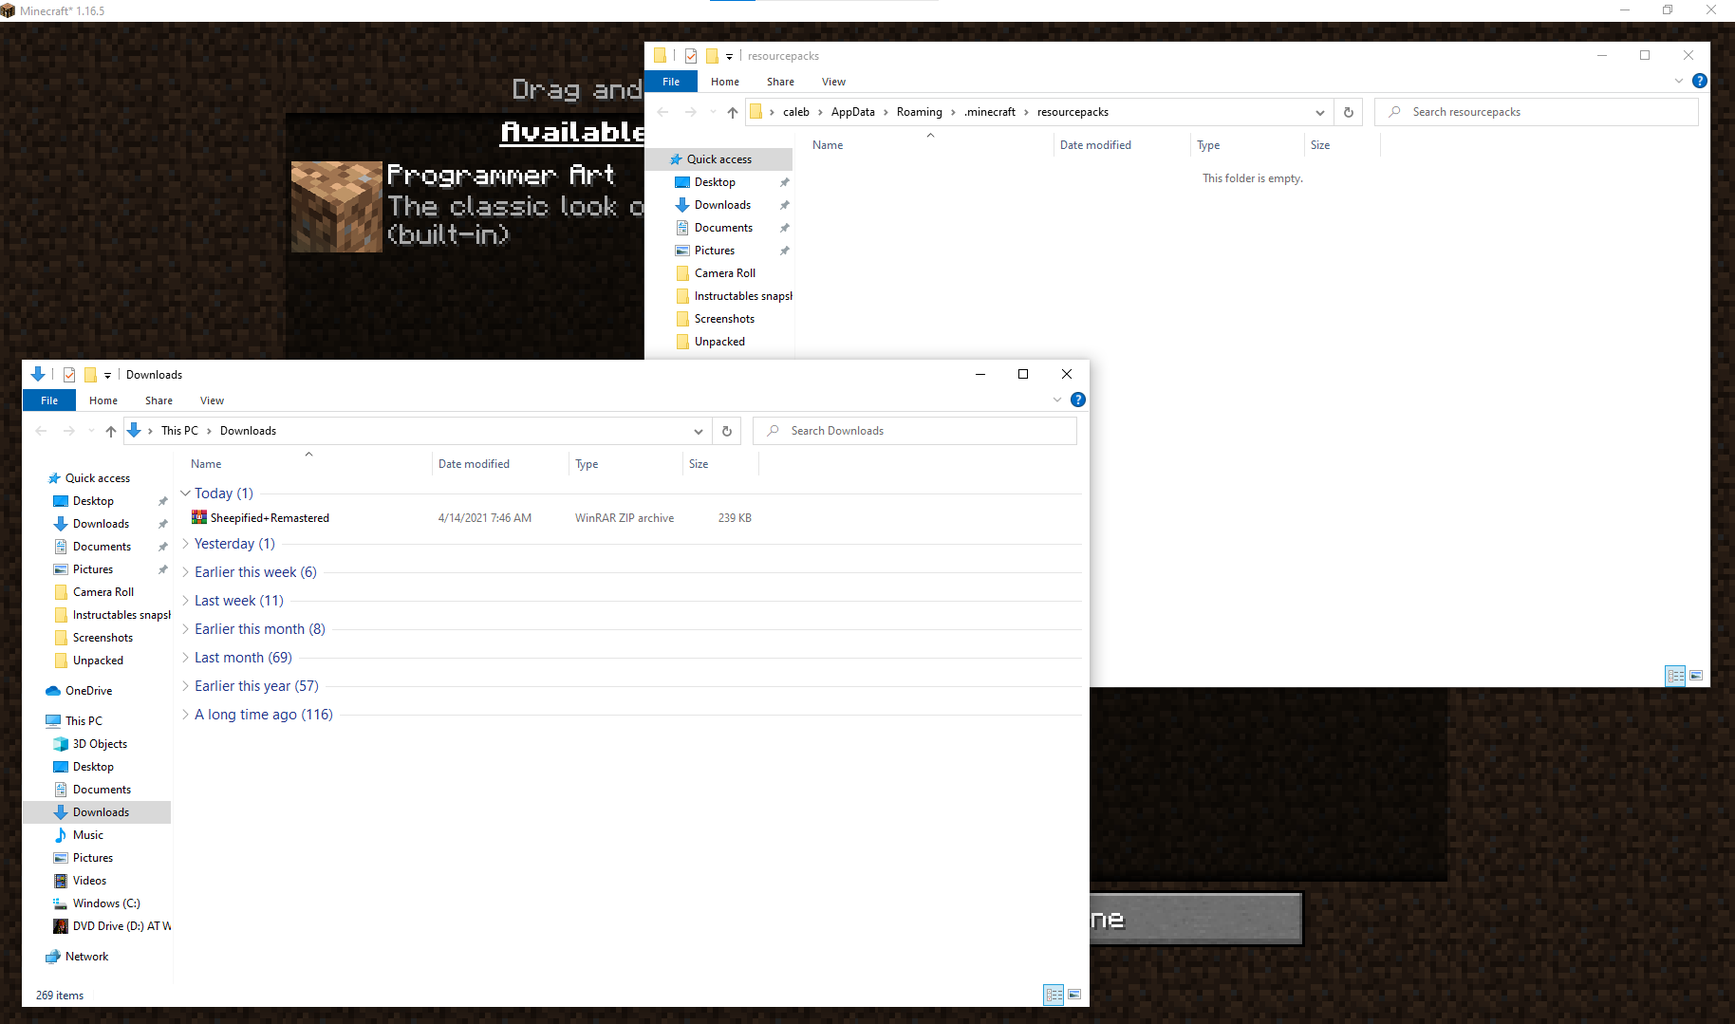
Task: Unpin Pictures from Quick access
Action: tap(163, 569)
